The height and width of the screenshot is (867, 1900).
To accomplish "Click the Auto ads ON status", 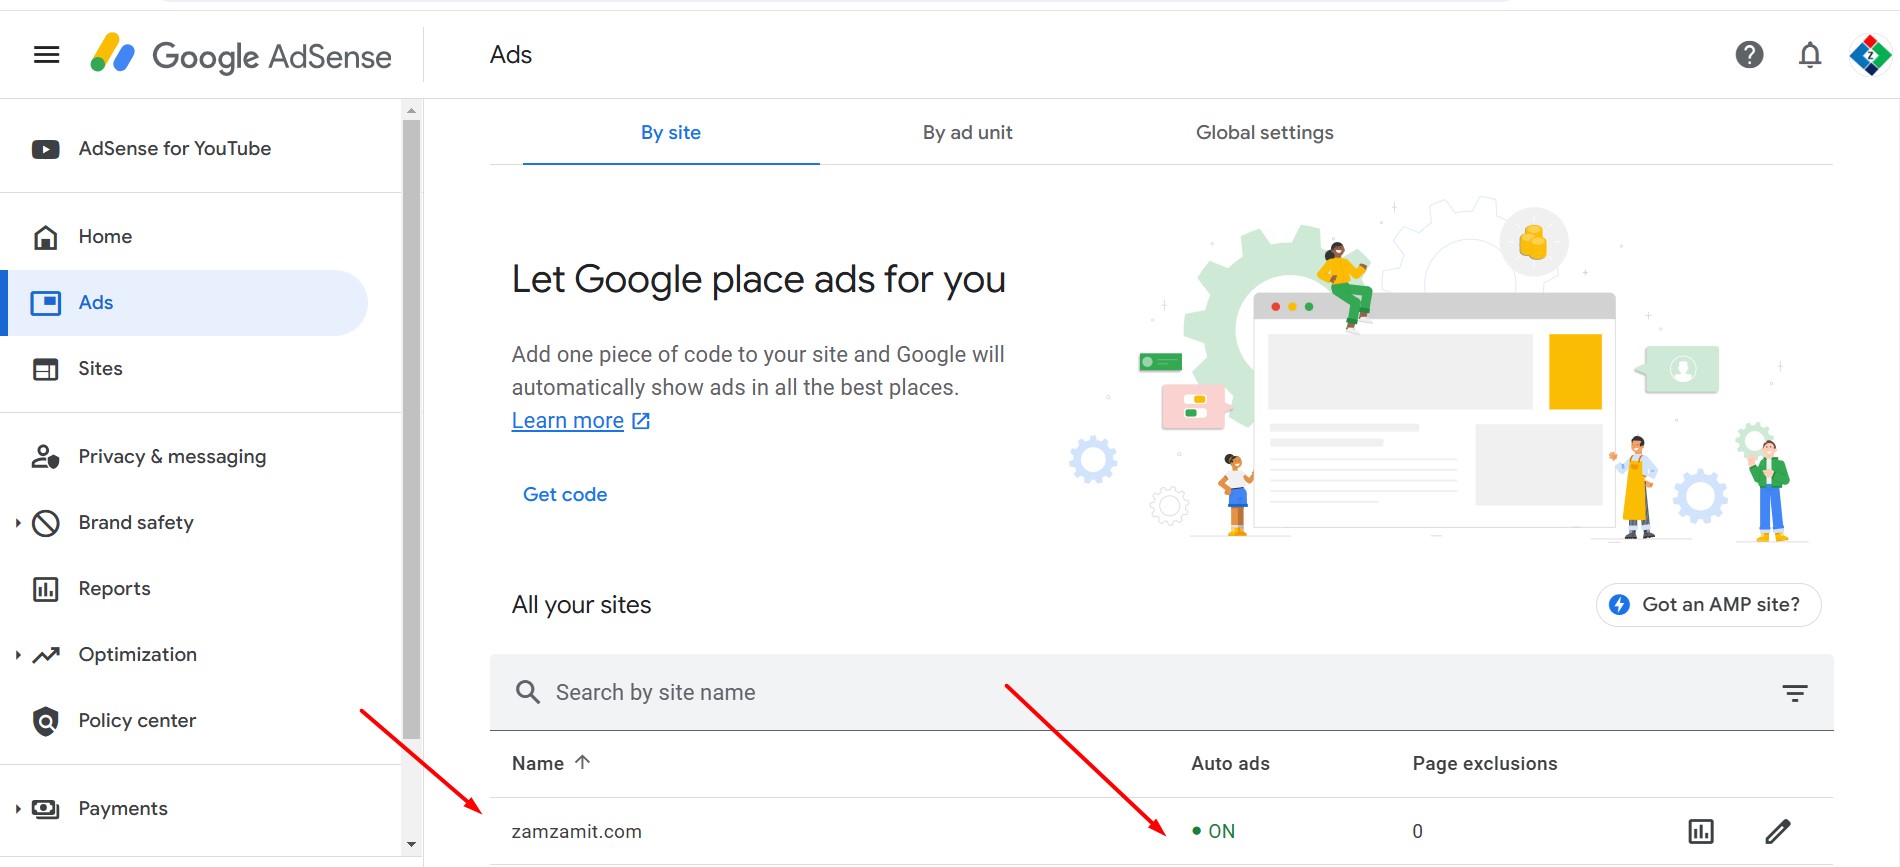I will [x=1213, y=831].
